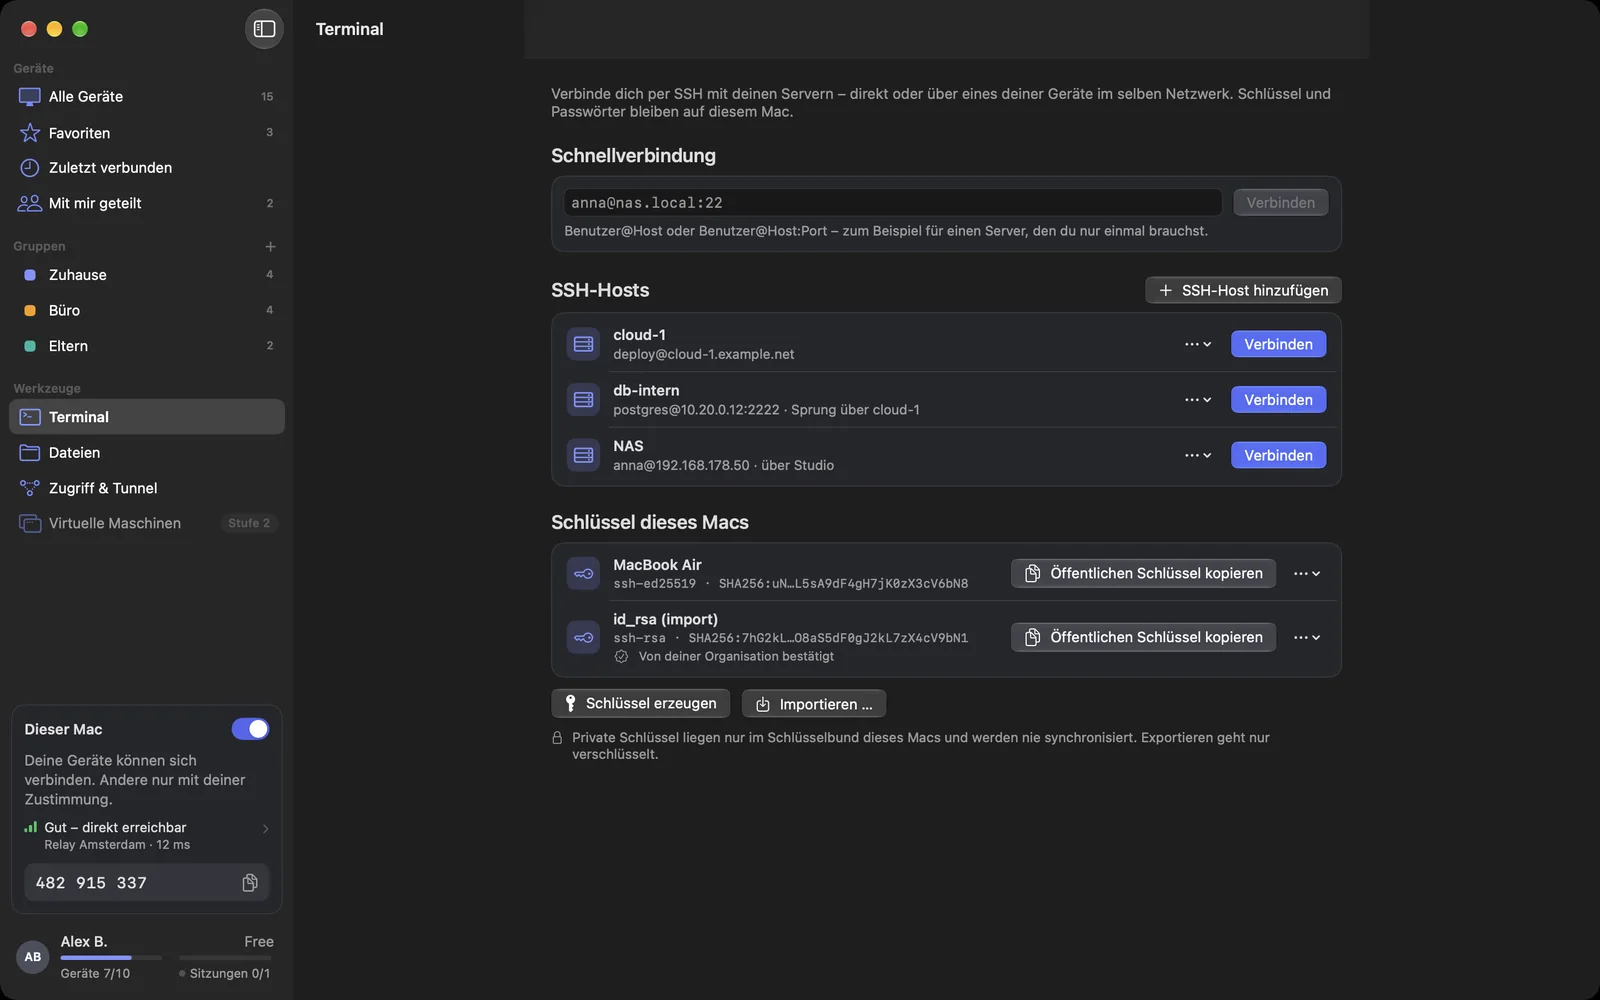Expand the Gut – direkt erreichbar status

(265, 829)
